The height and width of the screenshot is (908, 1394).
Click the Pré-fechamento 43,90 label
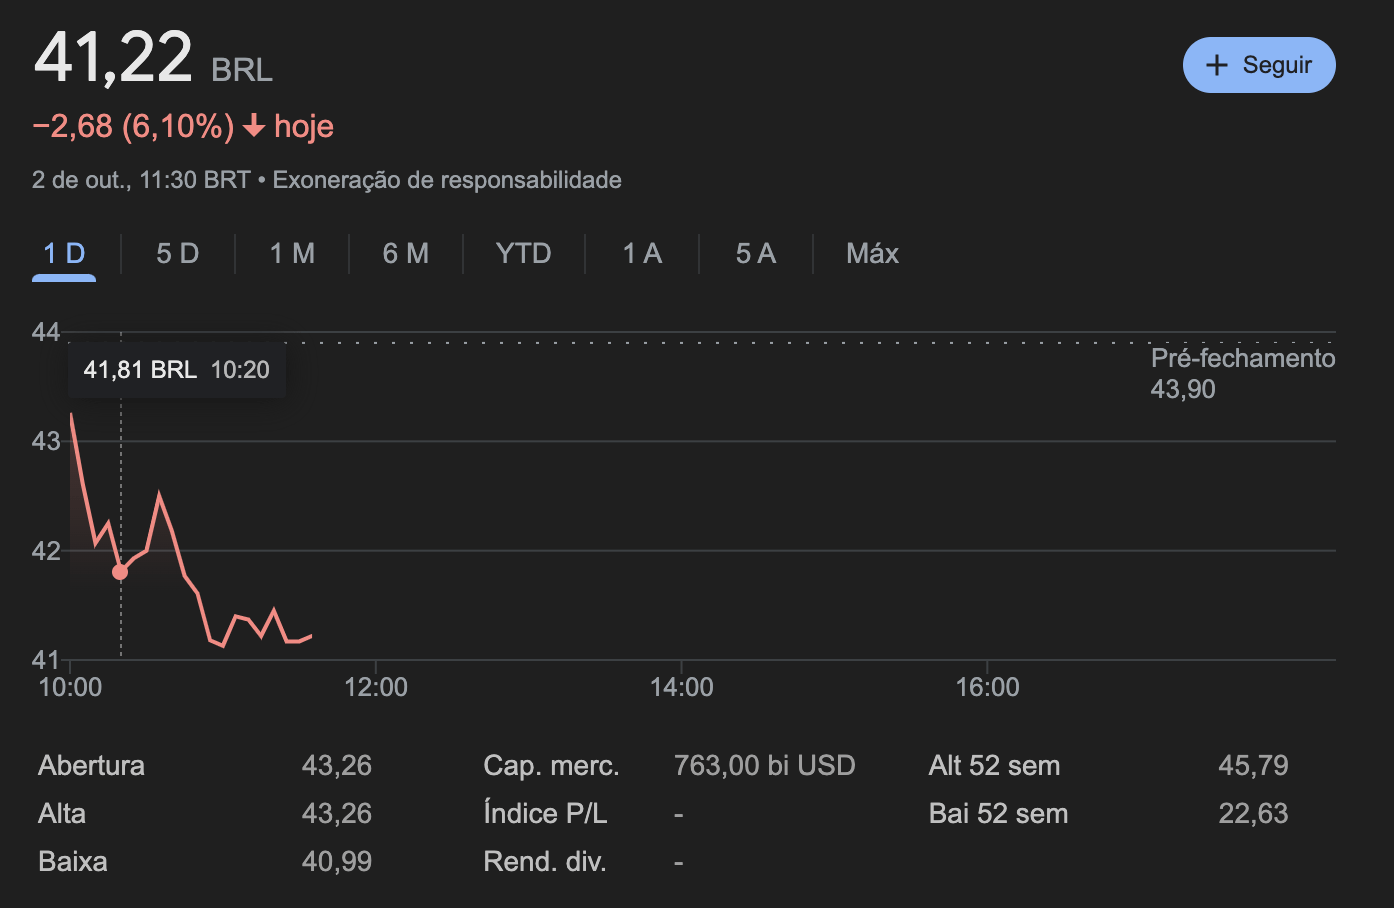click(1242, 373)
